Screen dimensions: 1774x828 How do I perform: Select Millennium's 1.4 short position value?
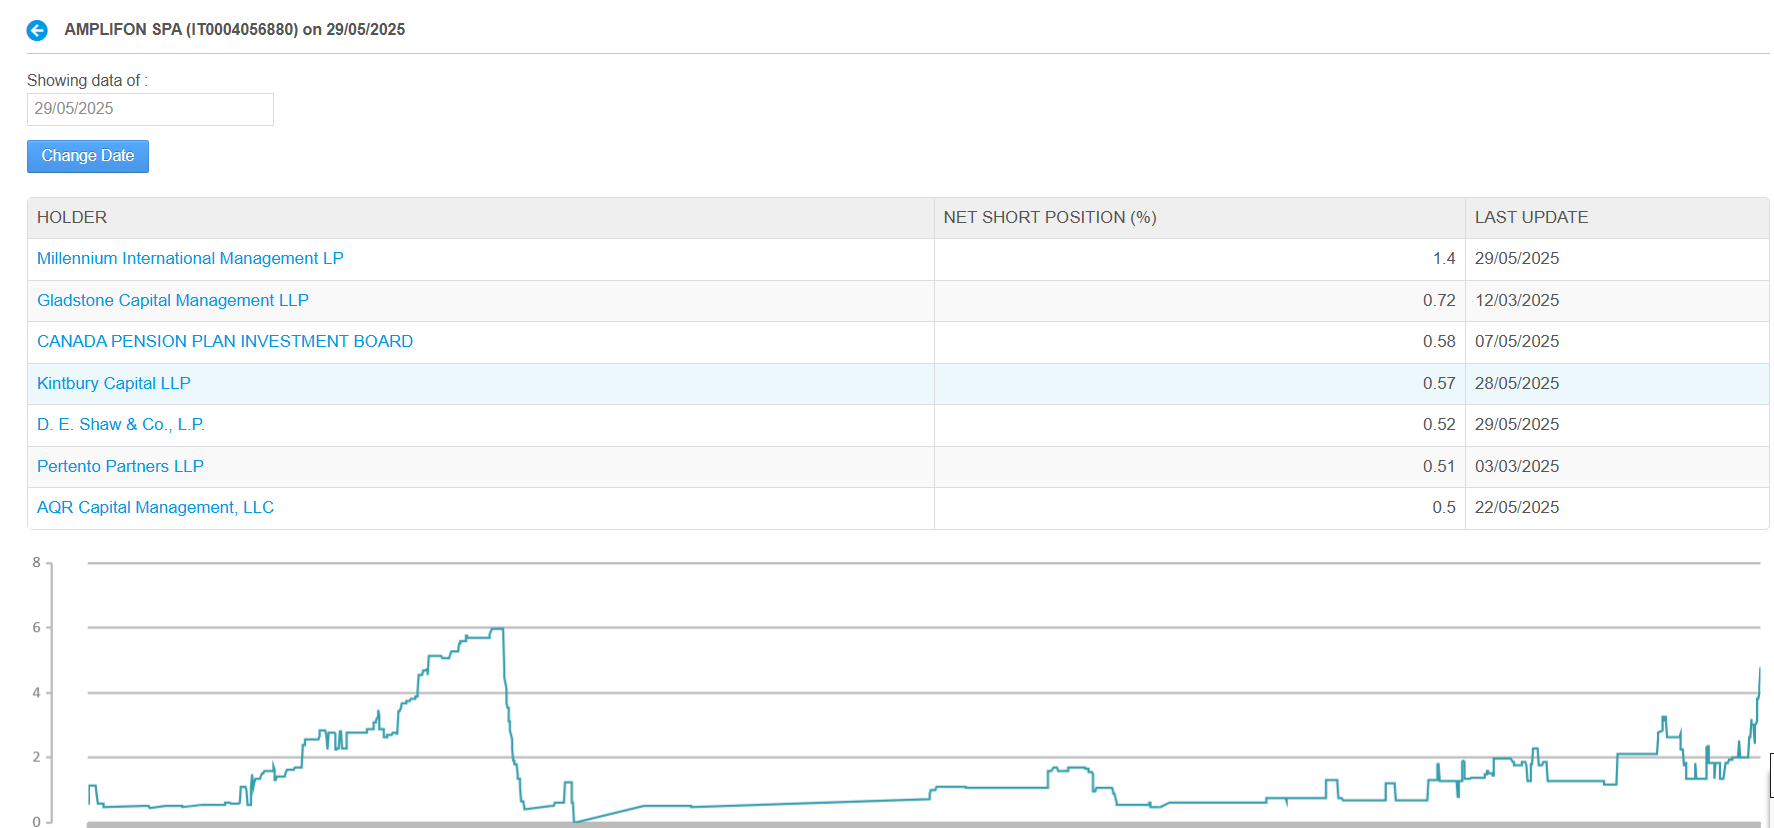tap(1444, 258)
